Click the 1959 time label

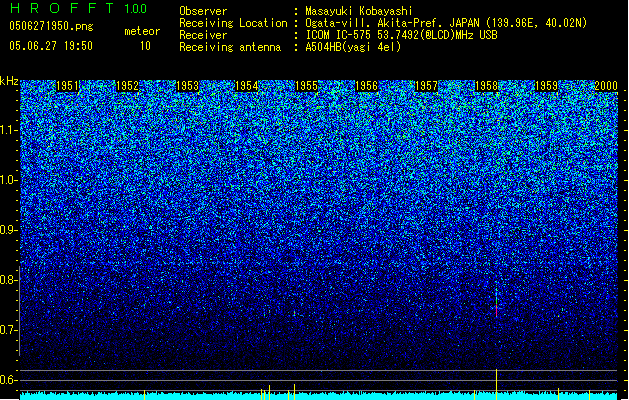(x=546, y=86)
